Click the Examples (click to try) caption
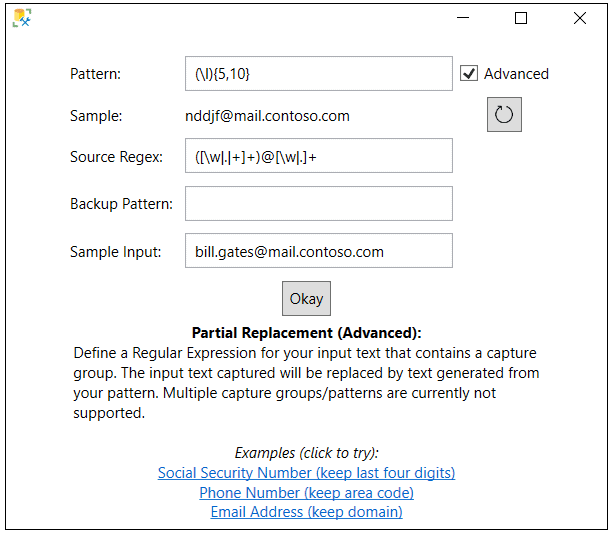The height and width of the screenshot is (533, 614). pyautogui.click(x=306, y=453)
